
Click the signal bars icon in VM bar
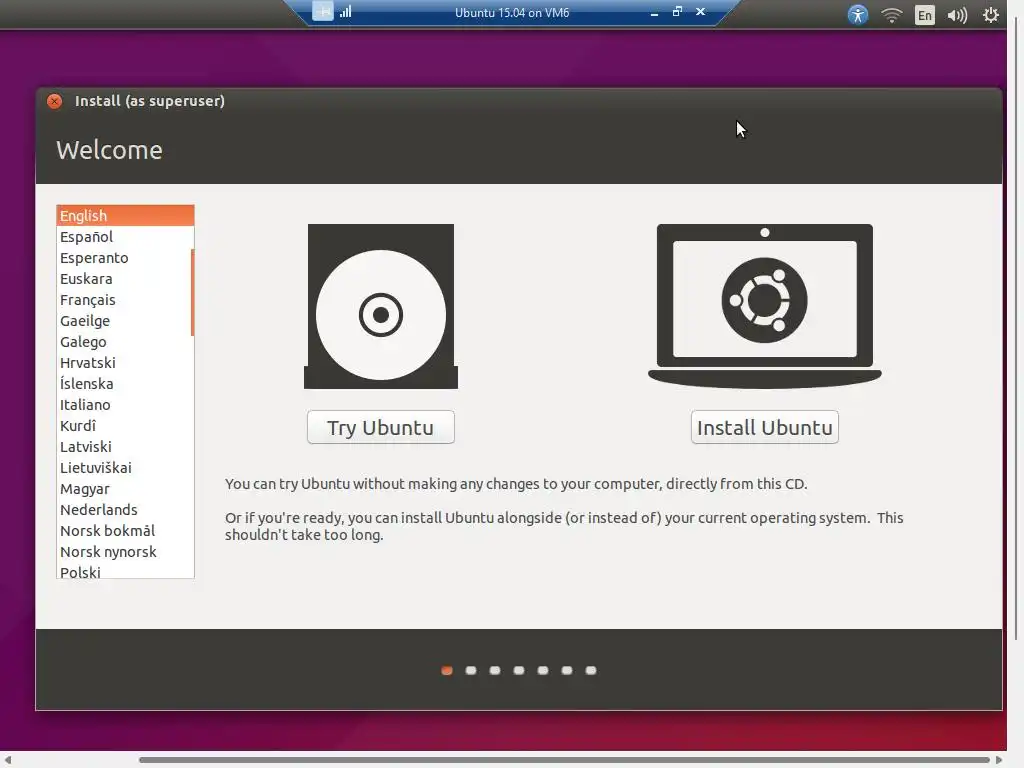345,11
